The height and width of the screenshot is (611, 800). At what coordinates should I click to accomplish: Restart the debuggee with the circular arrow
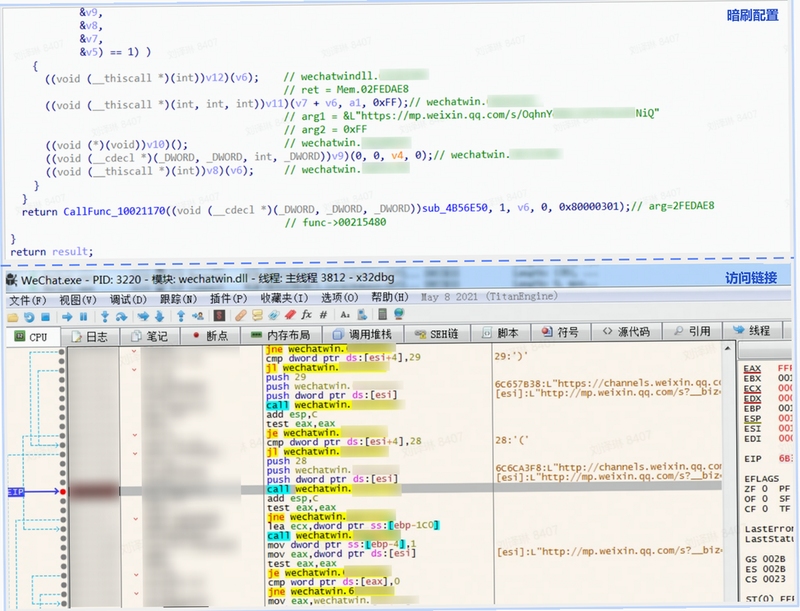click(29, 317)
